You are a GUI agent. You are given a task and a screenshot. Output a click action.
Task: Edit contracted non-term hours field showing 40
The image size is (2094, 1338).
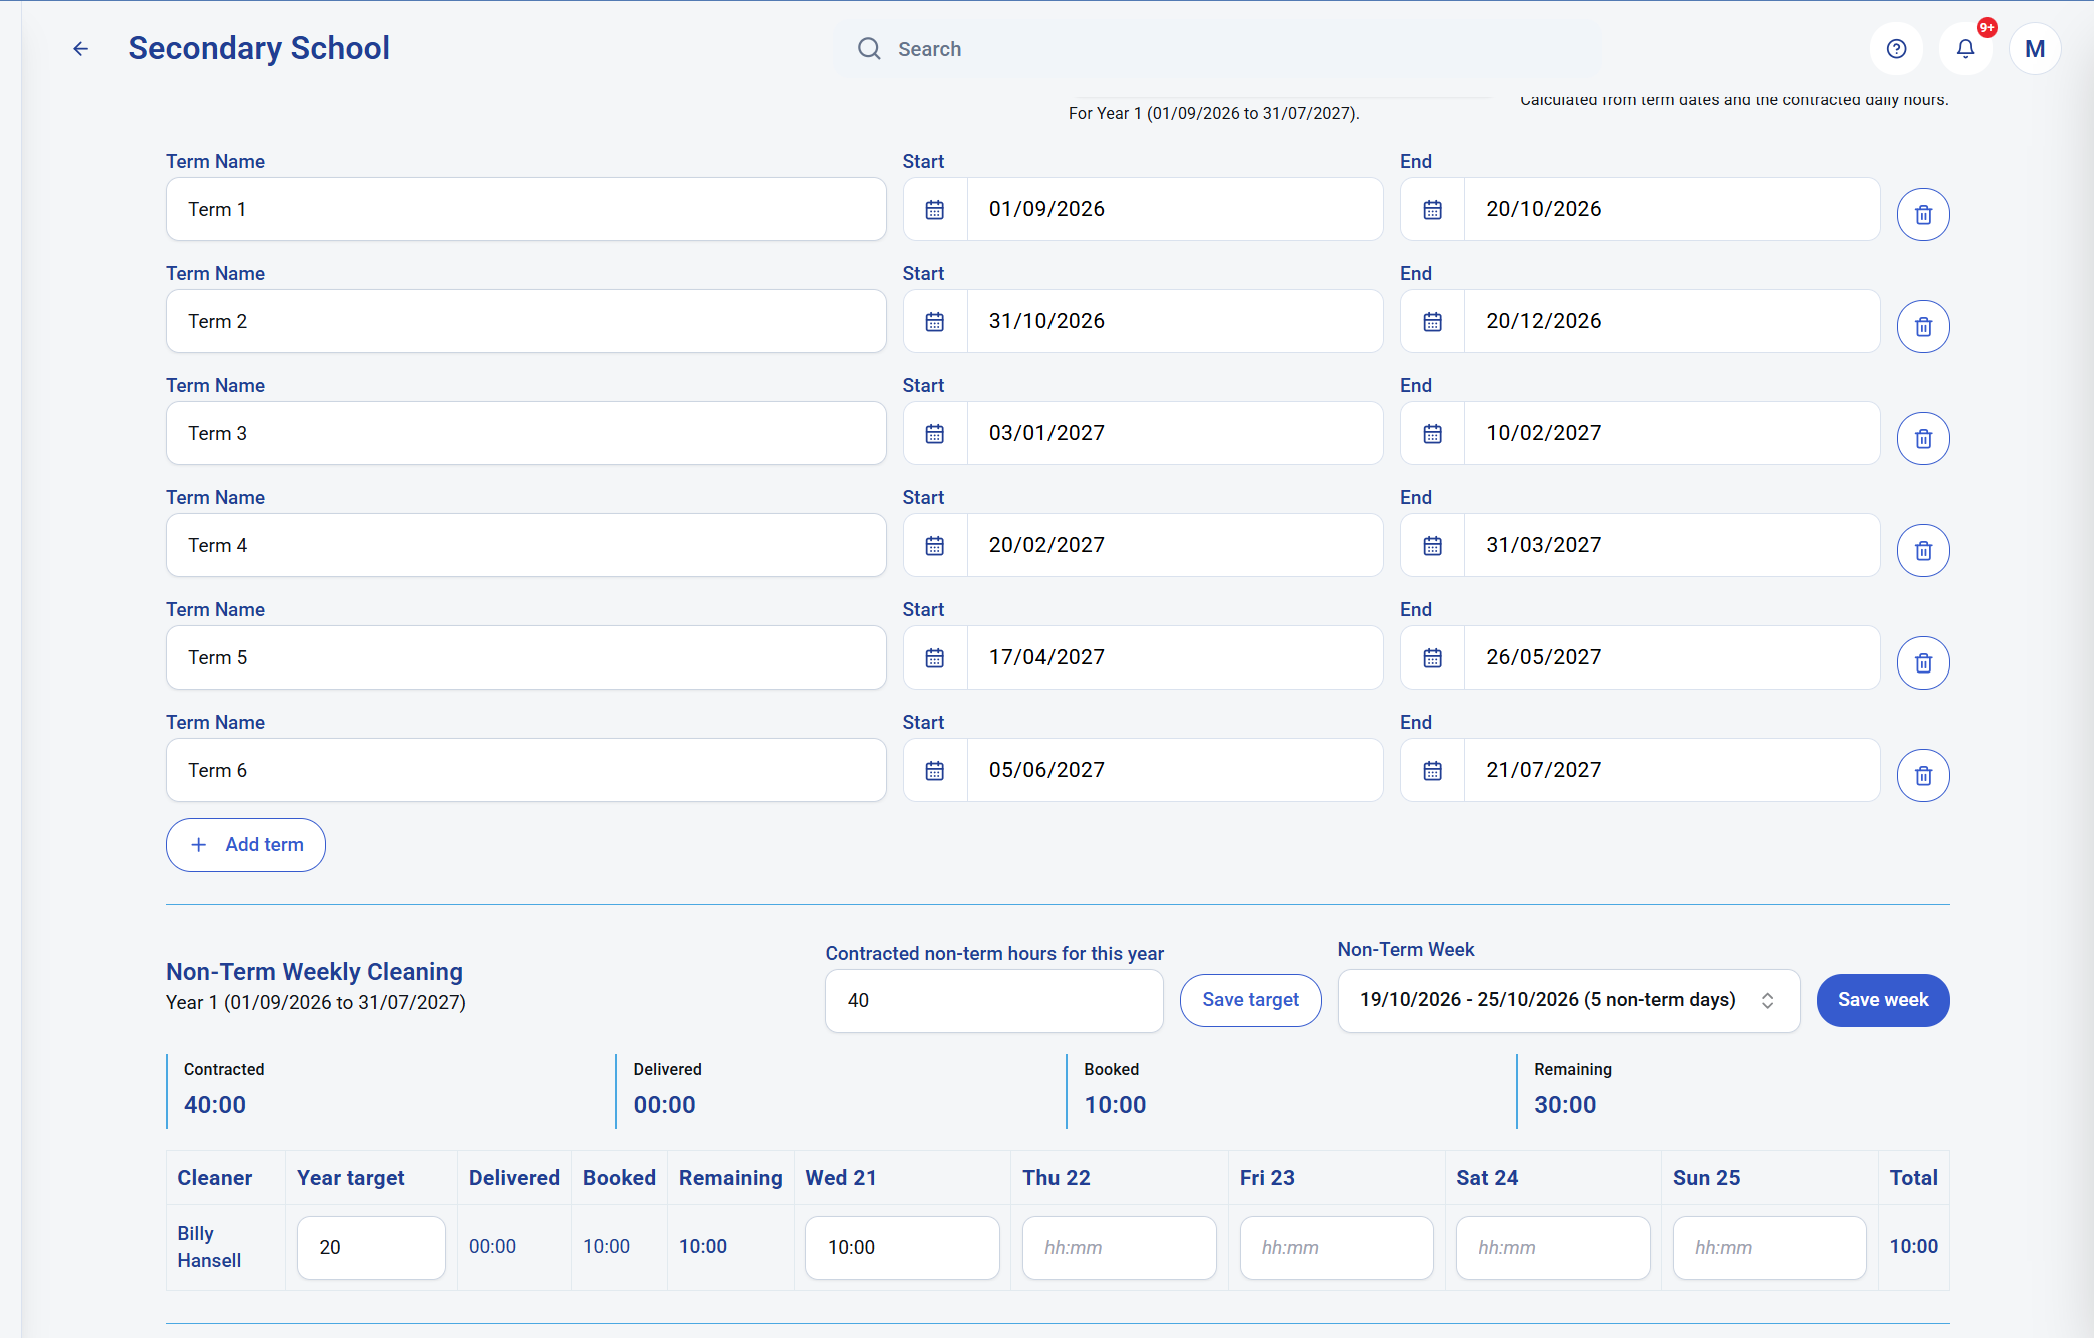pos(994,1000)
